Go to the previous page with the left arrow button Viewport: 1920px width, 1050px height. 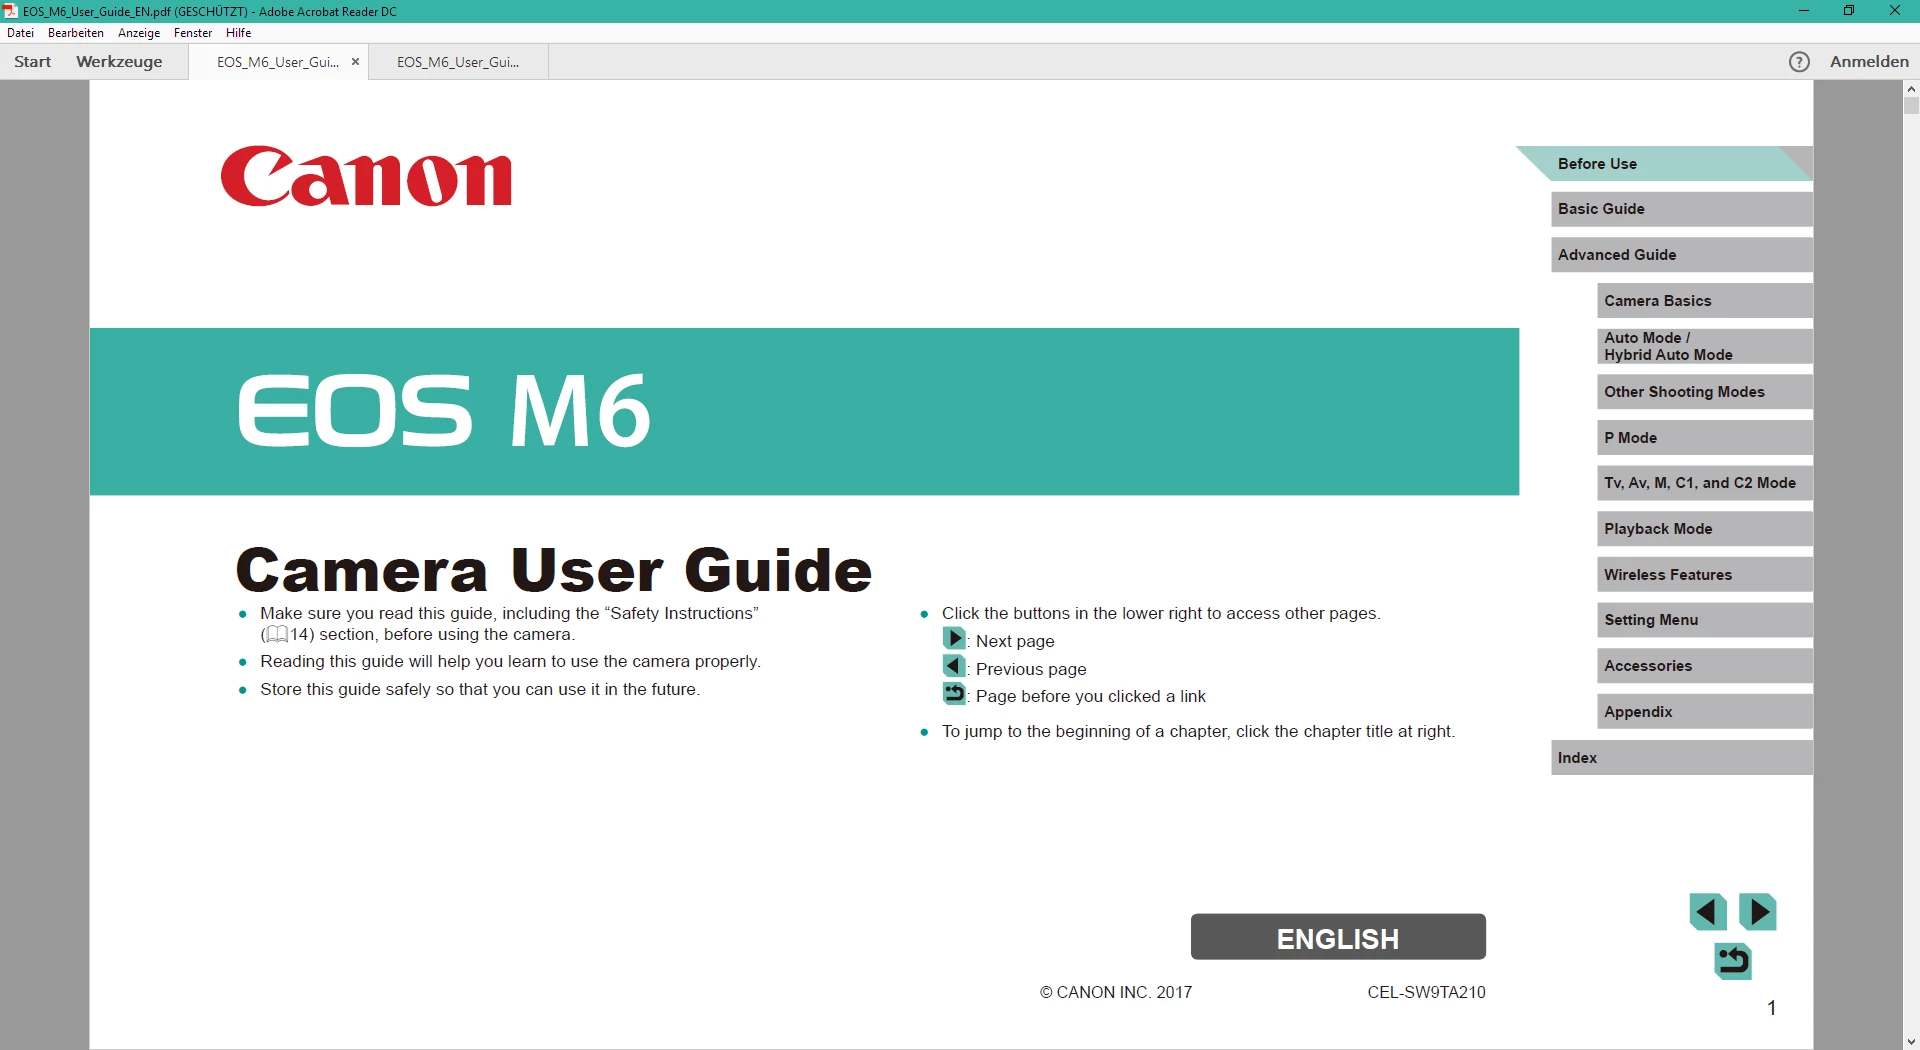(1708, 912)
